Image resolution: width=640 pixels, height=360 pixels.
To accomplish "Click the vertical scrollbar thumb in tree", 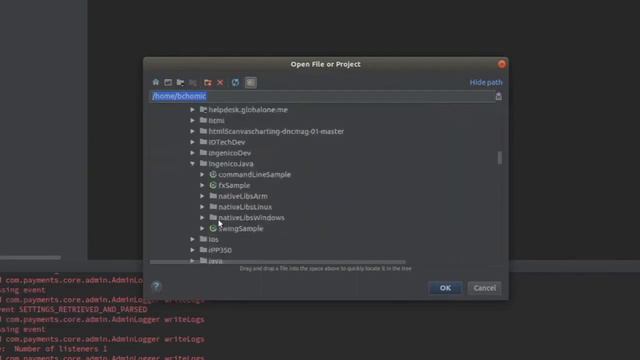I will (x=500, y=158).
